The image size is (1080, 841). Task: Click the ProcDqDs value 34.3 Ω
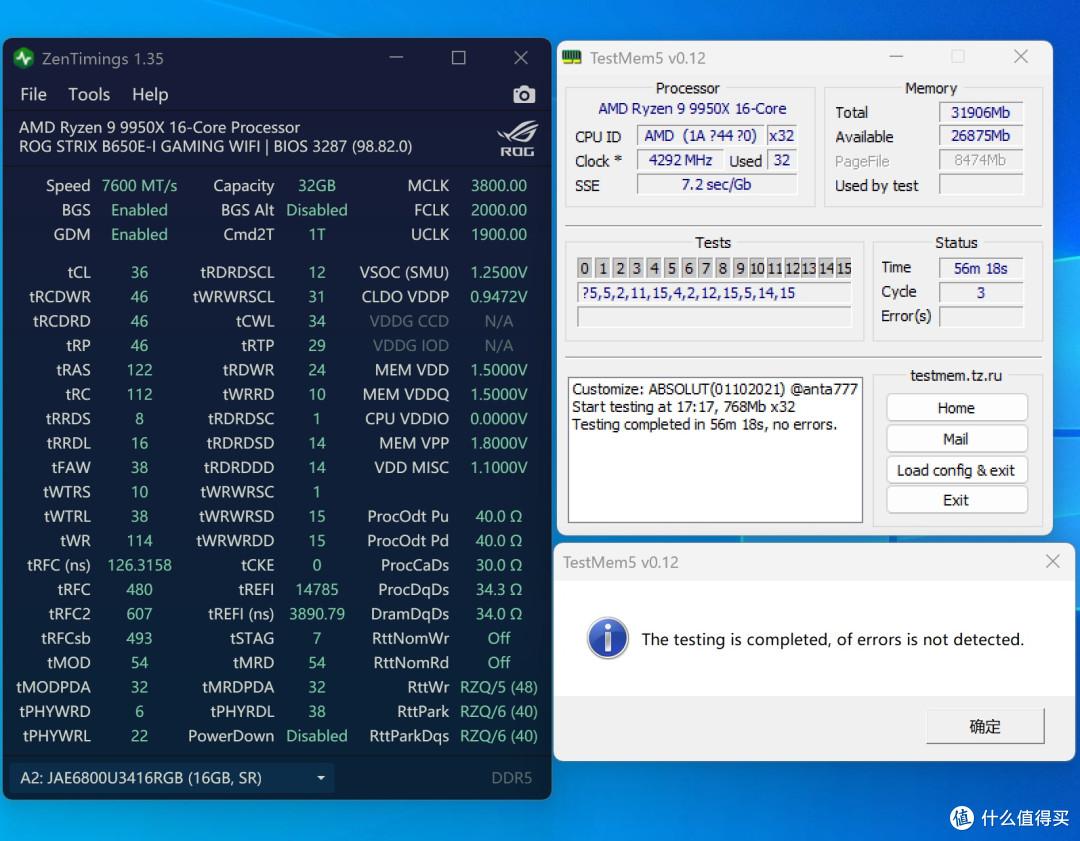pos(499,590)
